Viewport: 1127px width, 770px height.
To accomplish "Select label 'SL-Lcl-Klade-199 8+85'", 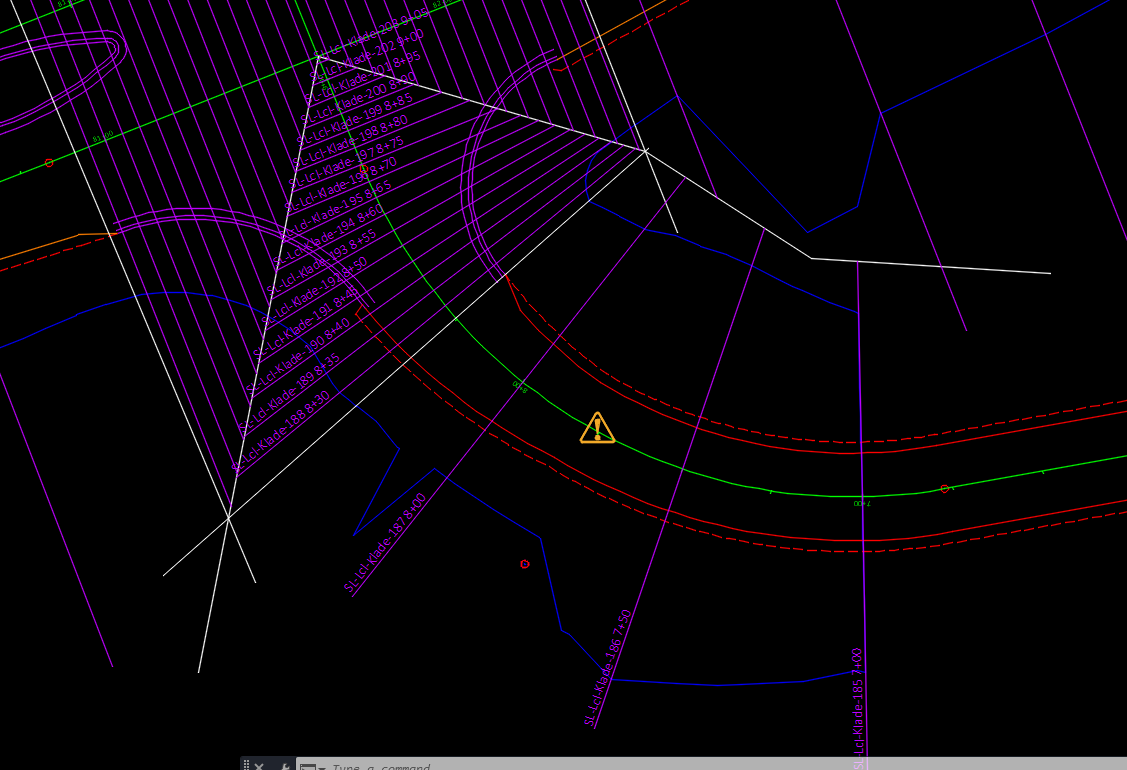I will tap(355, 117).
